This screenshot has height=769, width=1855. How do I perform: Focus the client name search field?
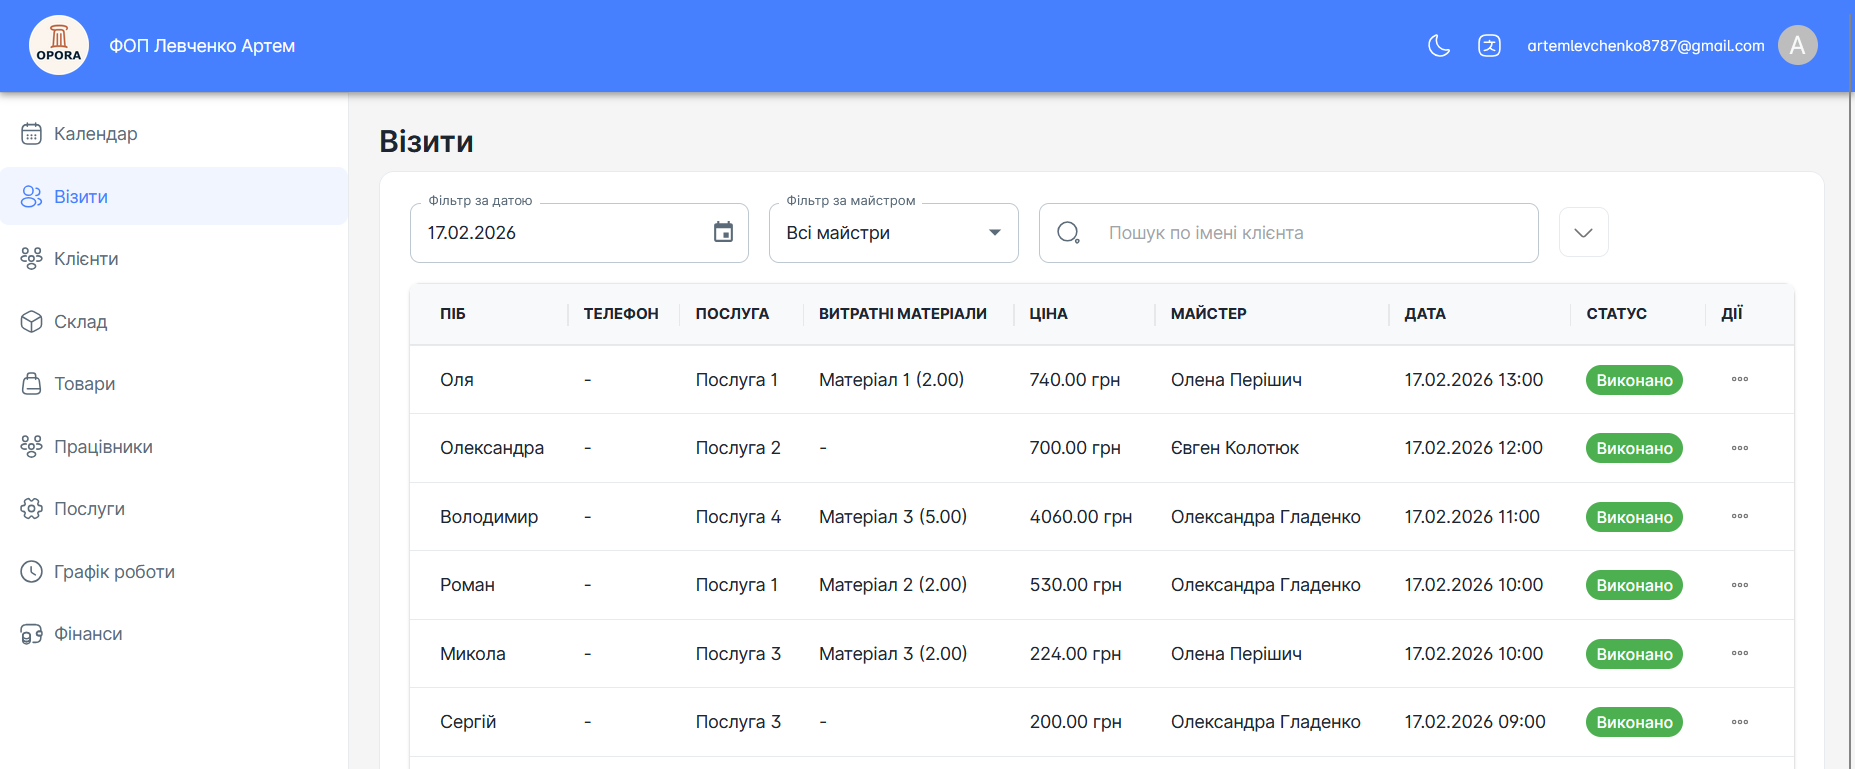tap(1288, 233)
